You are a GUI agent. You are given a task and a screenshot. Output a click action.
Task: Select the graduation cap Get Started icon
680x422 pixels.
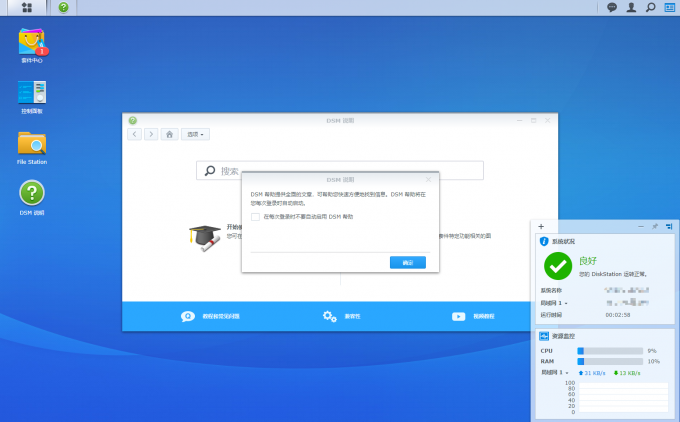click(205, 238)
